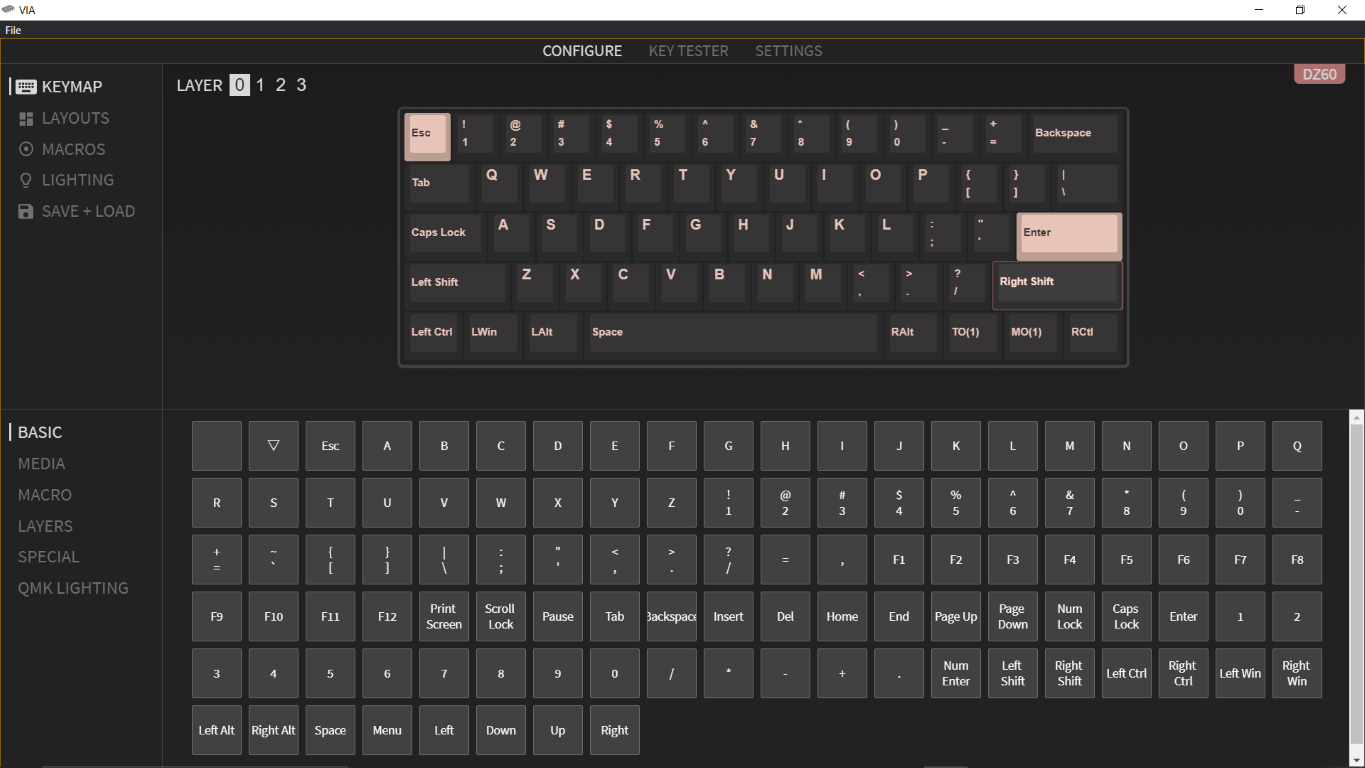Viewport: 1365px width, 768px height.
Task: Switch to the SETTINGS tab
Action: click(x=788, y=51)
